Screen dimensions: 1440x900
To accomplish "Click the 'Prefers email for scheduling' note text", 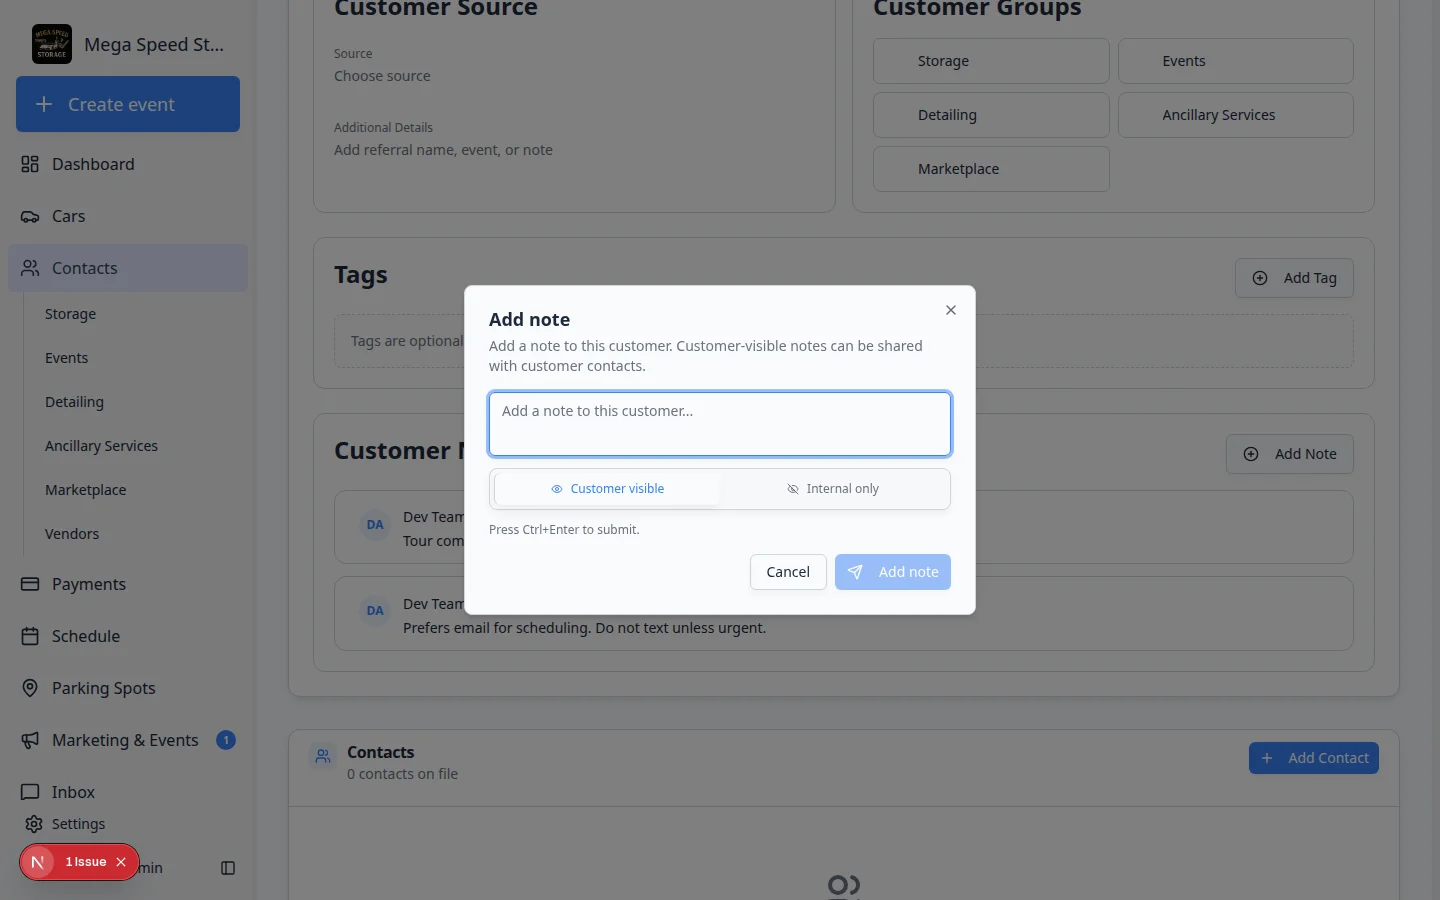I will point(584,628).
